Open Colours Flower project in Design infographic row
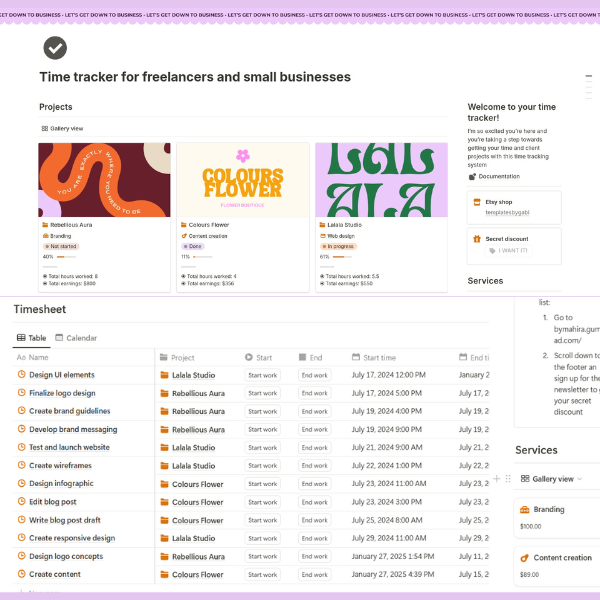The height and width of the screenshot is (600, 600). 197,484
